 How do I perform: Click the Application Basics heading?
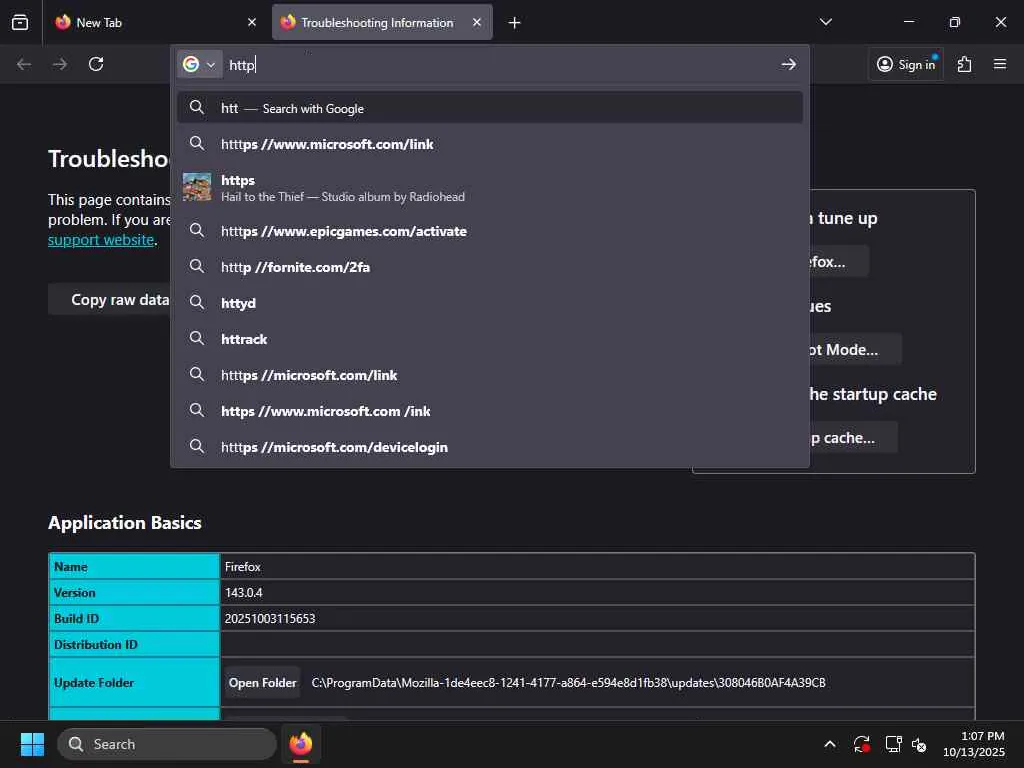tap(125, 522)
